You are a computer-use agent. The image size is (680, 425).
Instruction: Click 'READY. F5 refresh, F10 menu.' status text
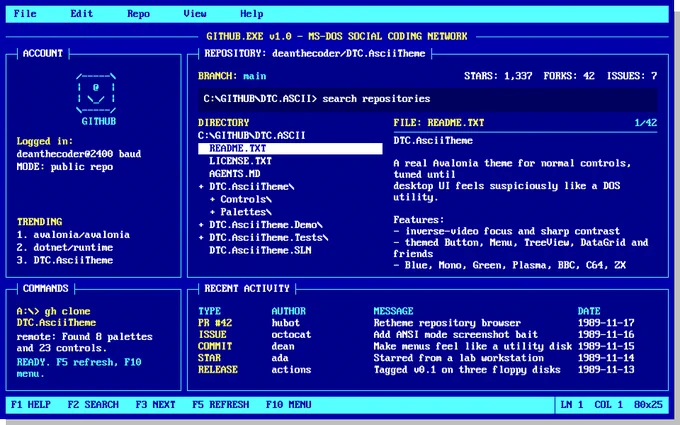click(x=79, y=368)
